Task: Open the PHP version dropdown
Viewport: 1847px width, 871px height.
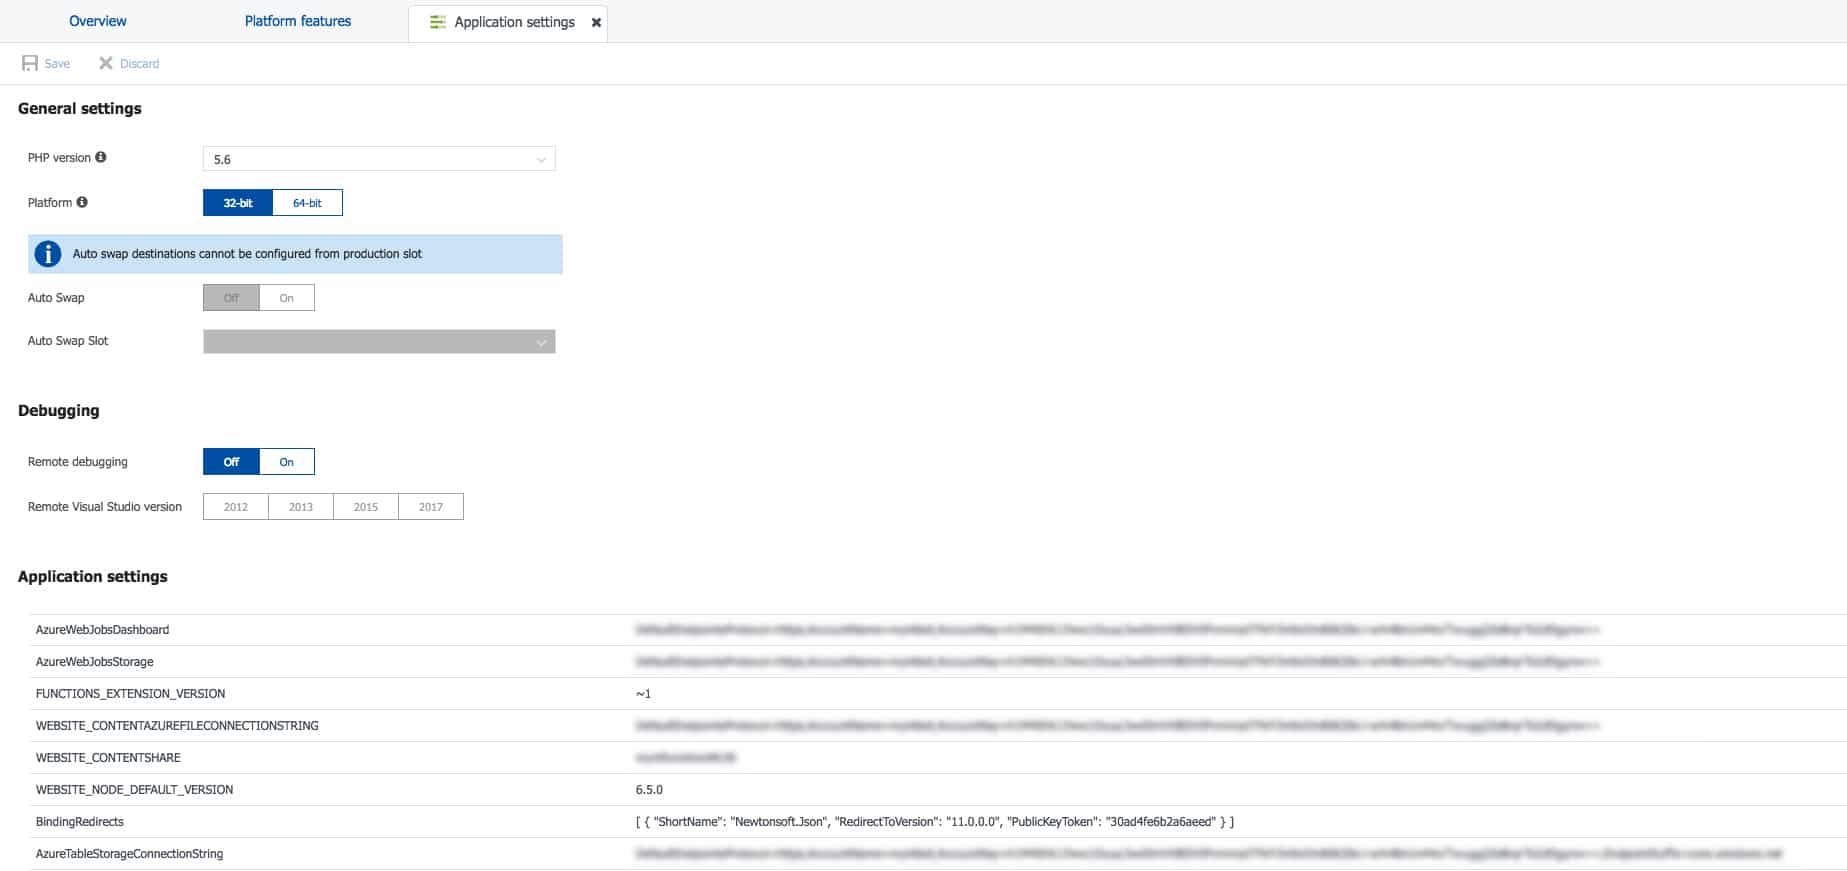Action: click(x=379, y=159)
